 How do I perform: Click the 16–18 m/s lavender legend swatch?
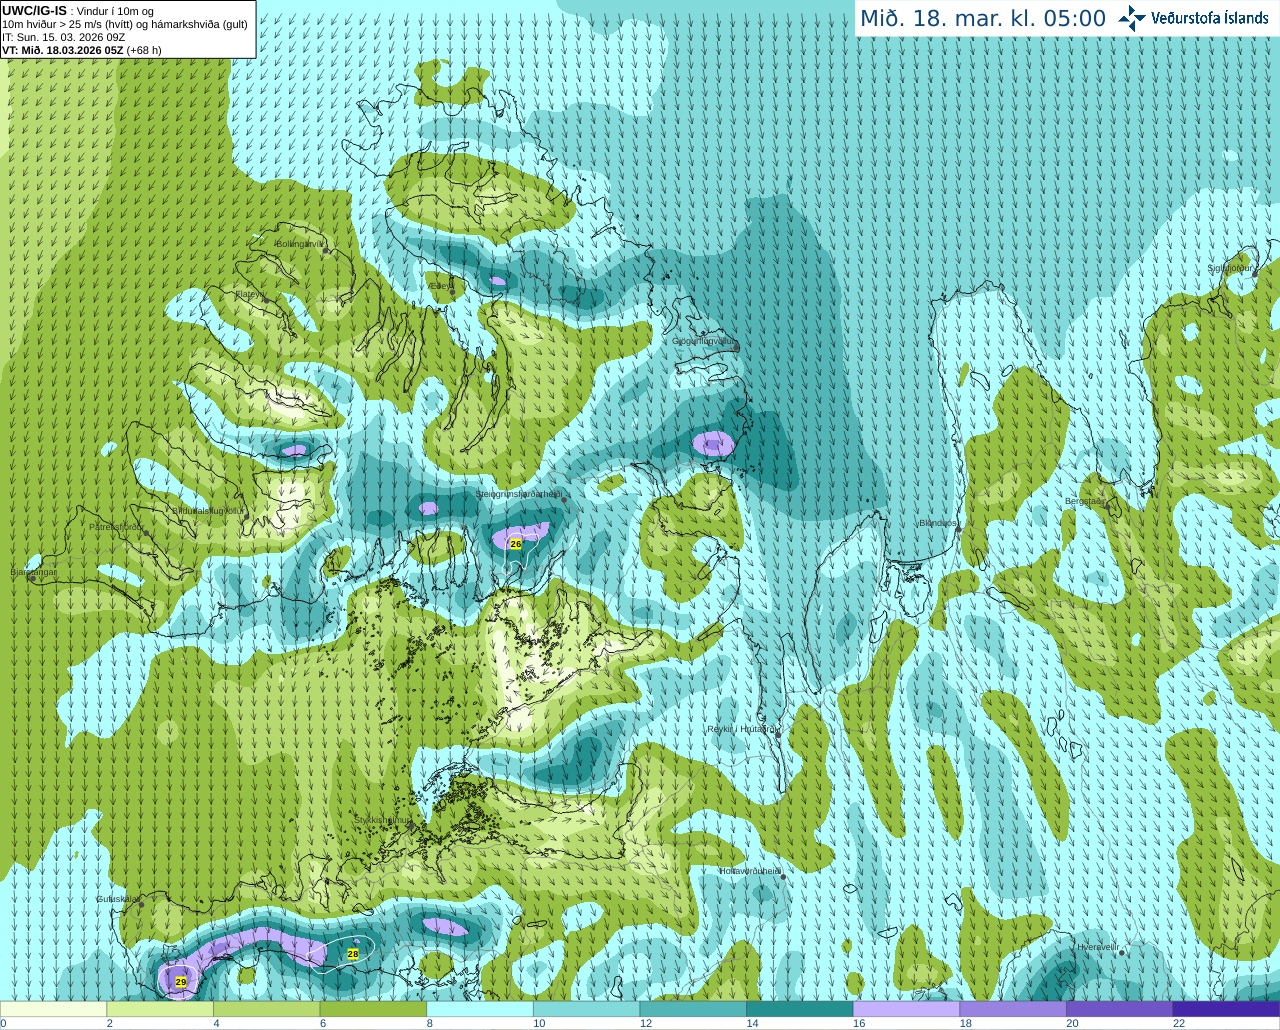(906, 1009)
